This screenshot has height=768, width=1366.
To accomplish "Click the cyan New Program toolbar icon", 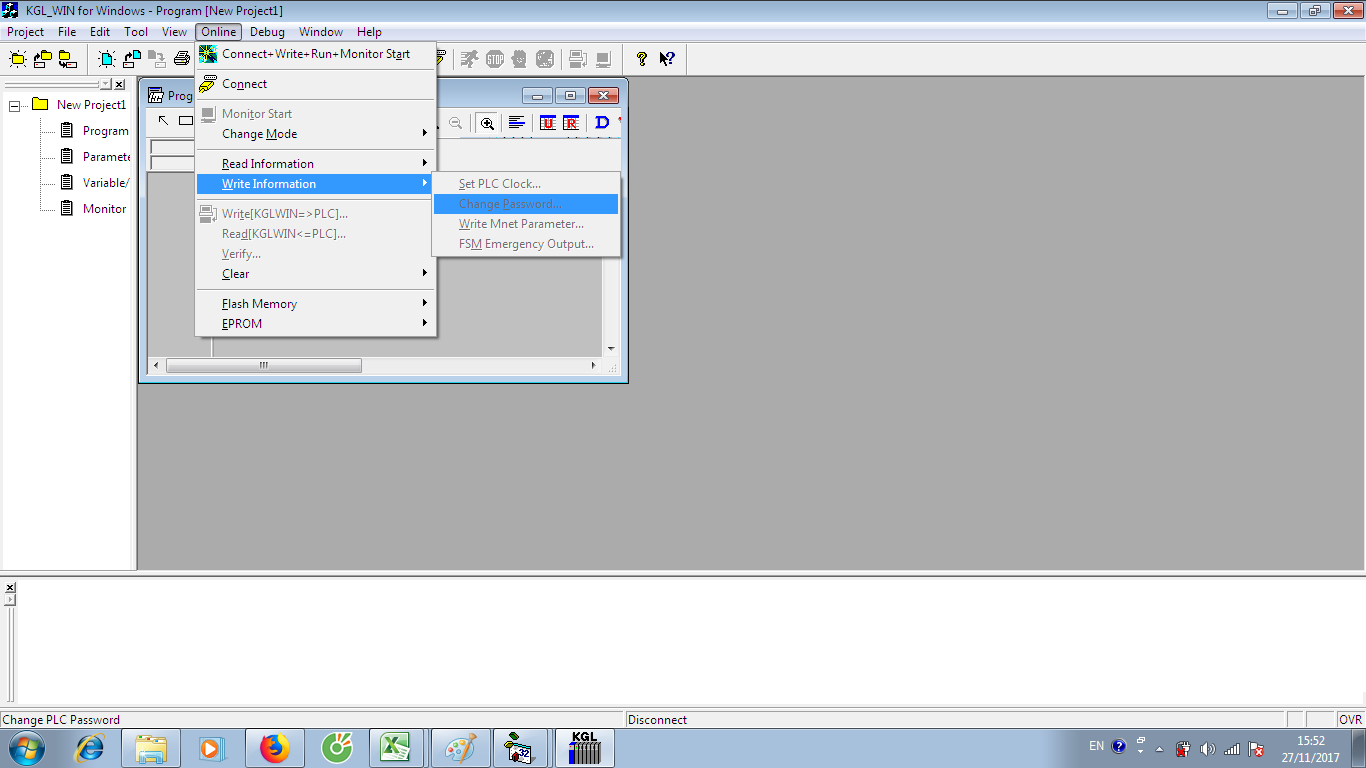I will (107, 59).
